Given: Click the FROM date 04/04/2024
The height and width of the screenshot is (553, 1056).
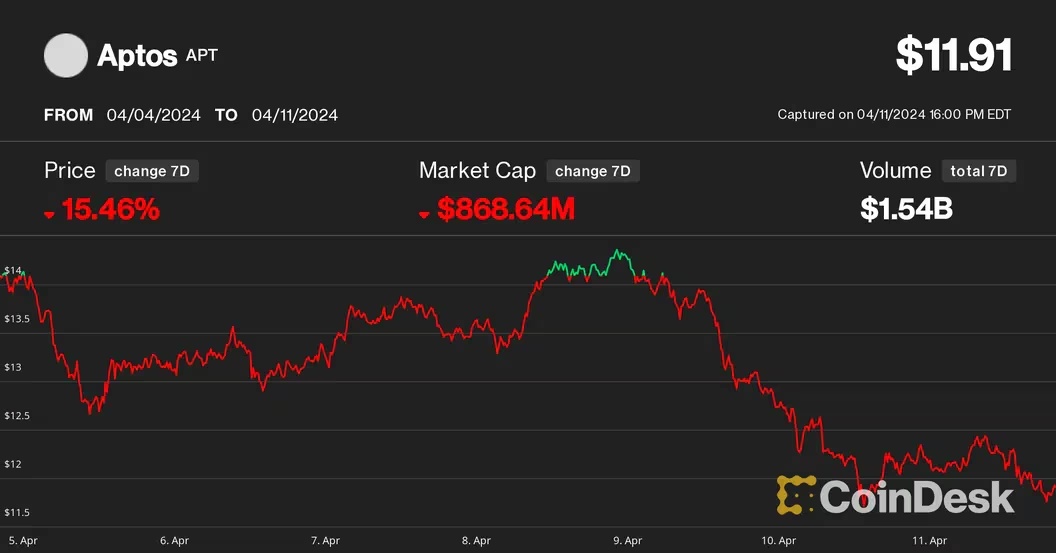Looking at the screenshot, I should point(154,115).
